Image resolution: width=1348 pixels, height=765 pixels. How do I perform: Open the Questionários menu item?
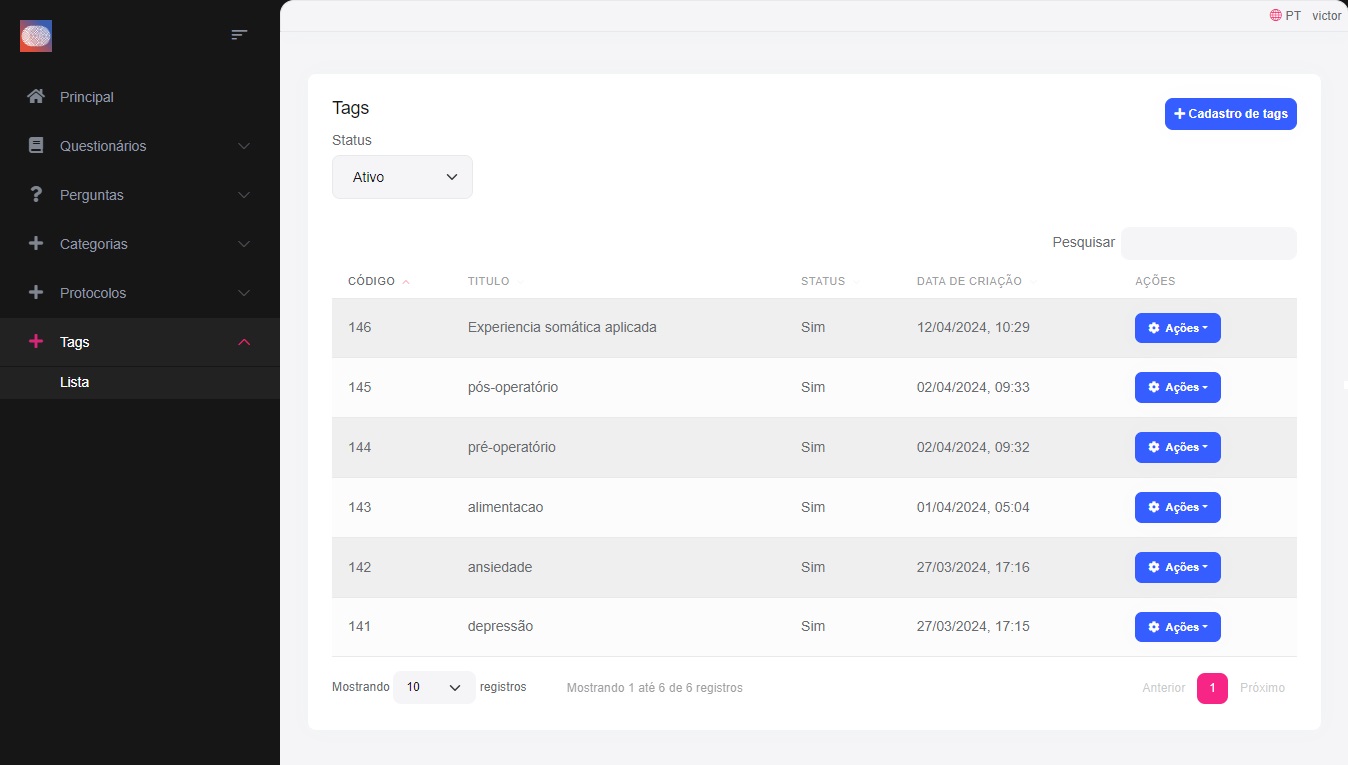point(103,146)
